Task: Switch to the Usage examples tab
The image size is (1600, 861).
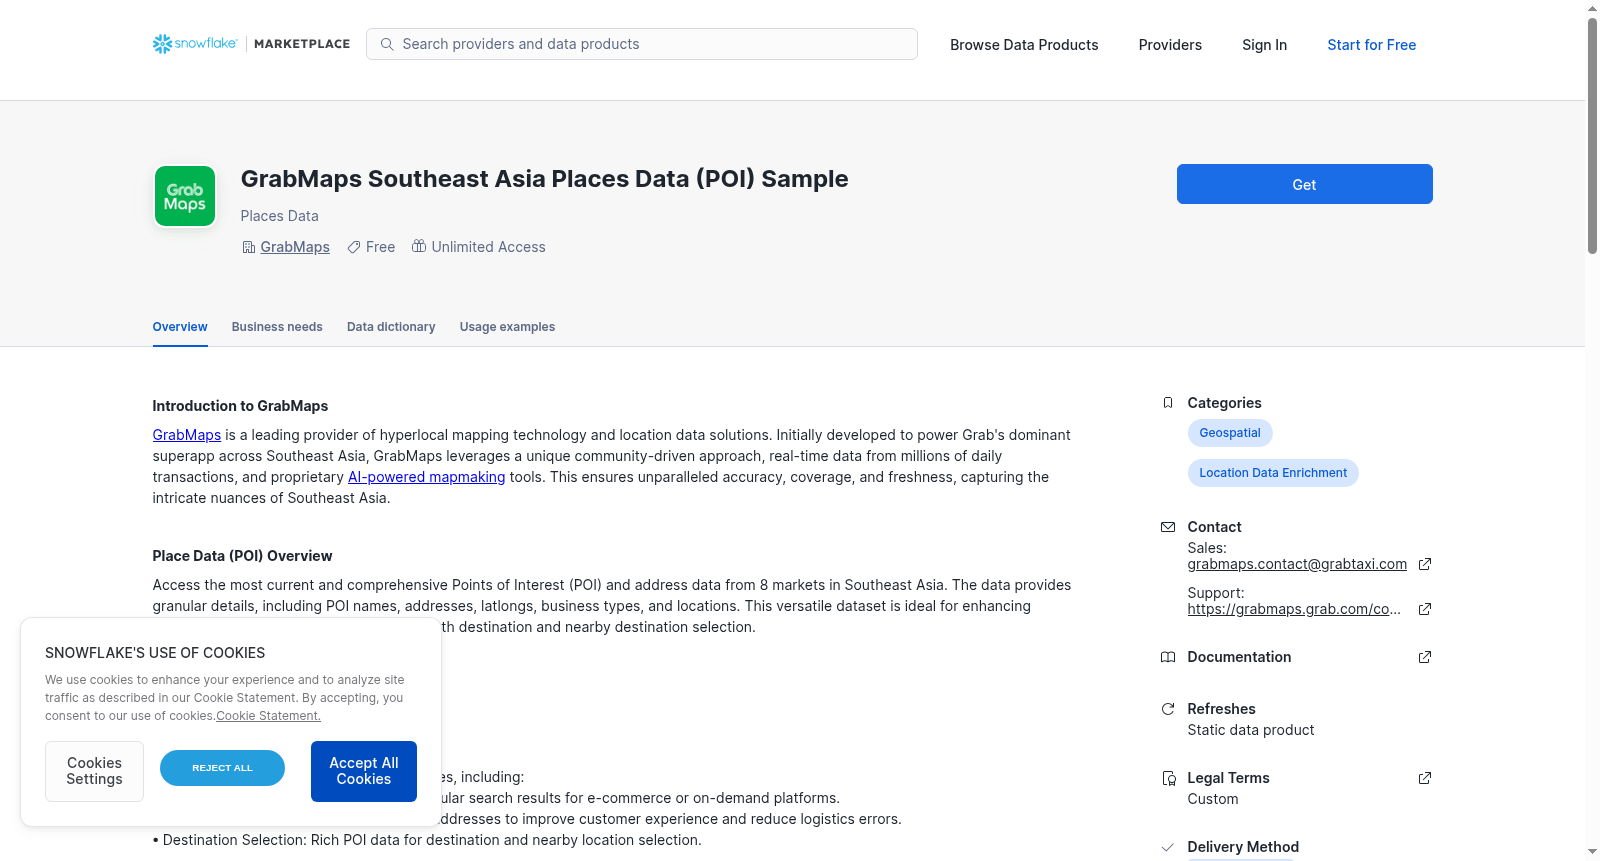Action: pyautogui.click(x=507, y=327)
